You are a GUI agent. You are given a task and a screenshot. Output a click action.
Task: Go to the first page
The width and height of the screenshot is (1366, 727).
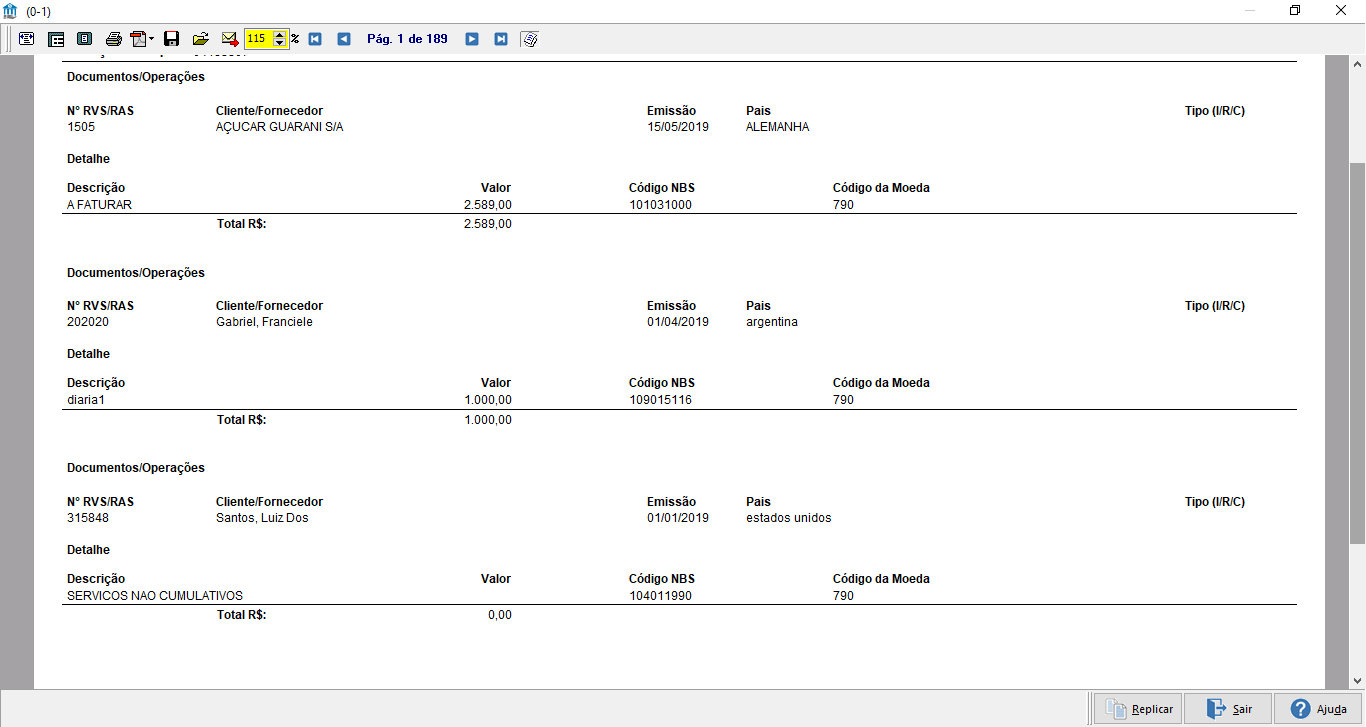coord(315,39)
